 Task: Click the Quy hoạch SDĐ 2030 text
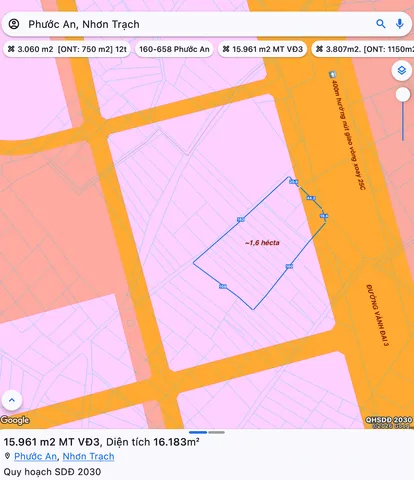click(x=52, y=472)
